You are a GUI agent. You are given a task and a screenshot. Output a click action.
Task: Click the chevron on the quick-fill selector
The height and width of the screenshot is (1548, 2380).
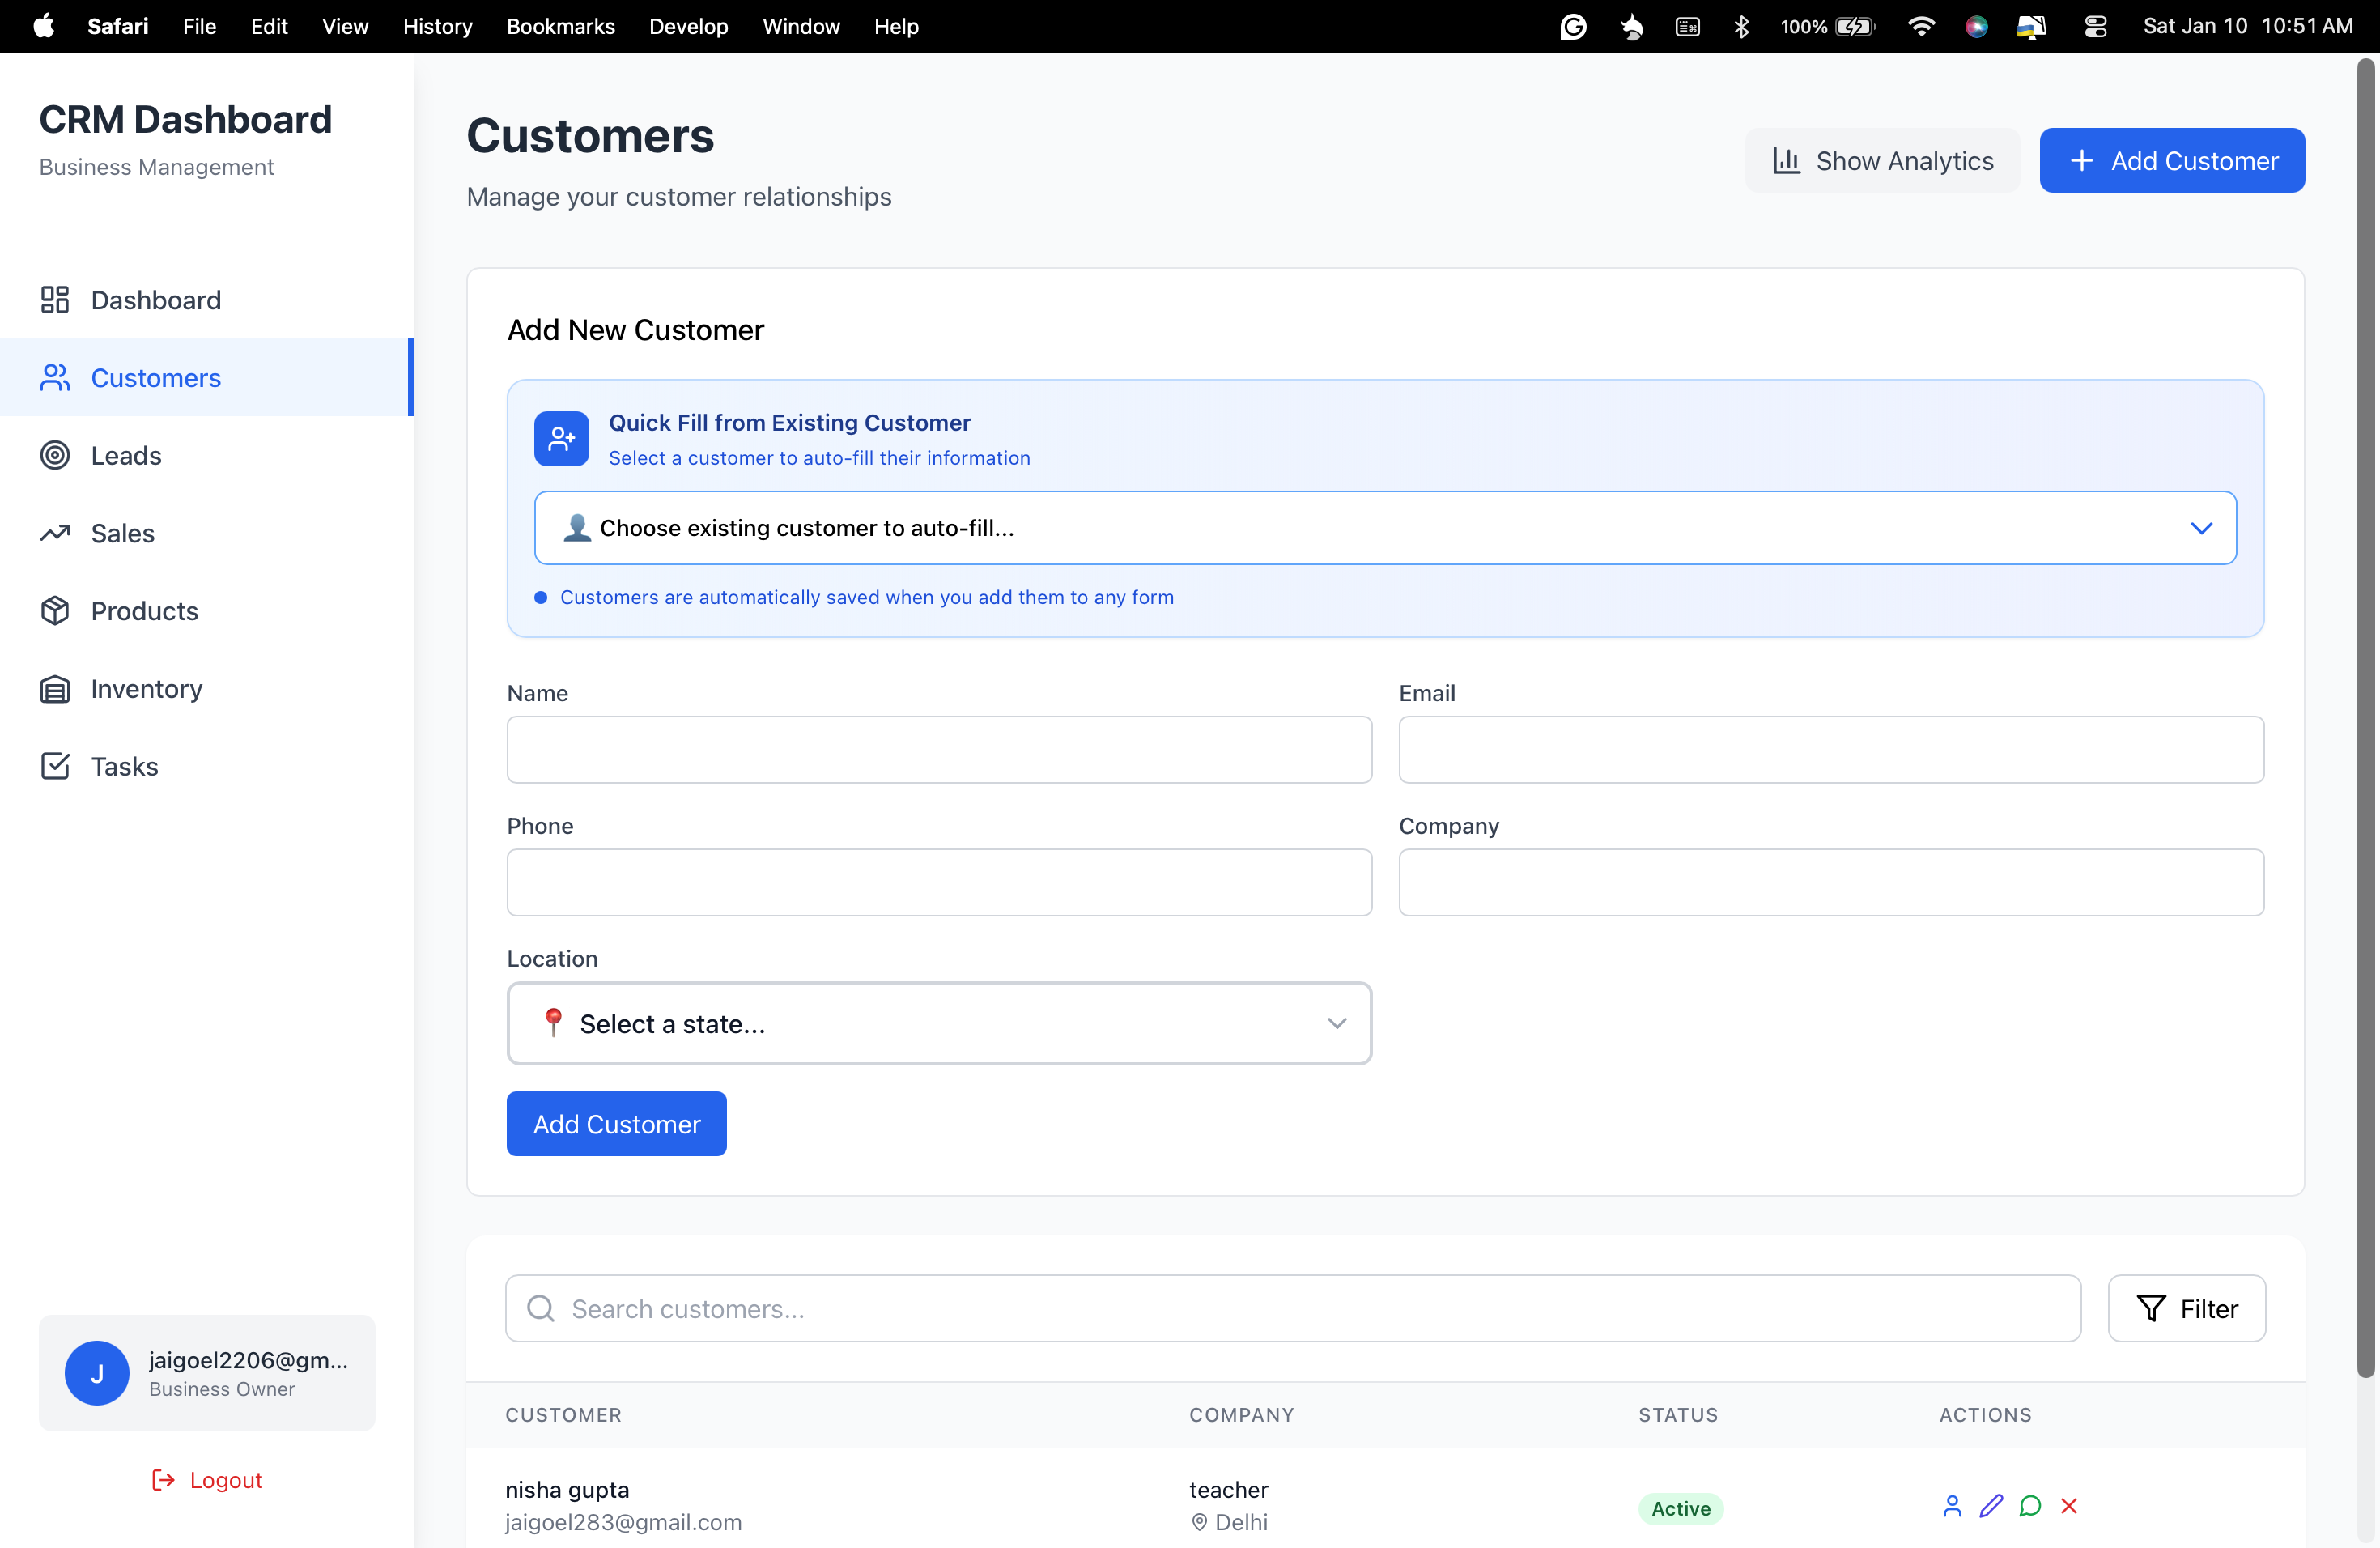tap(2202, 528)
